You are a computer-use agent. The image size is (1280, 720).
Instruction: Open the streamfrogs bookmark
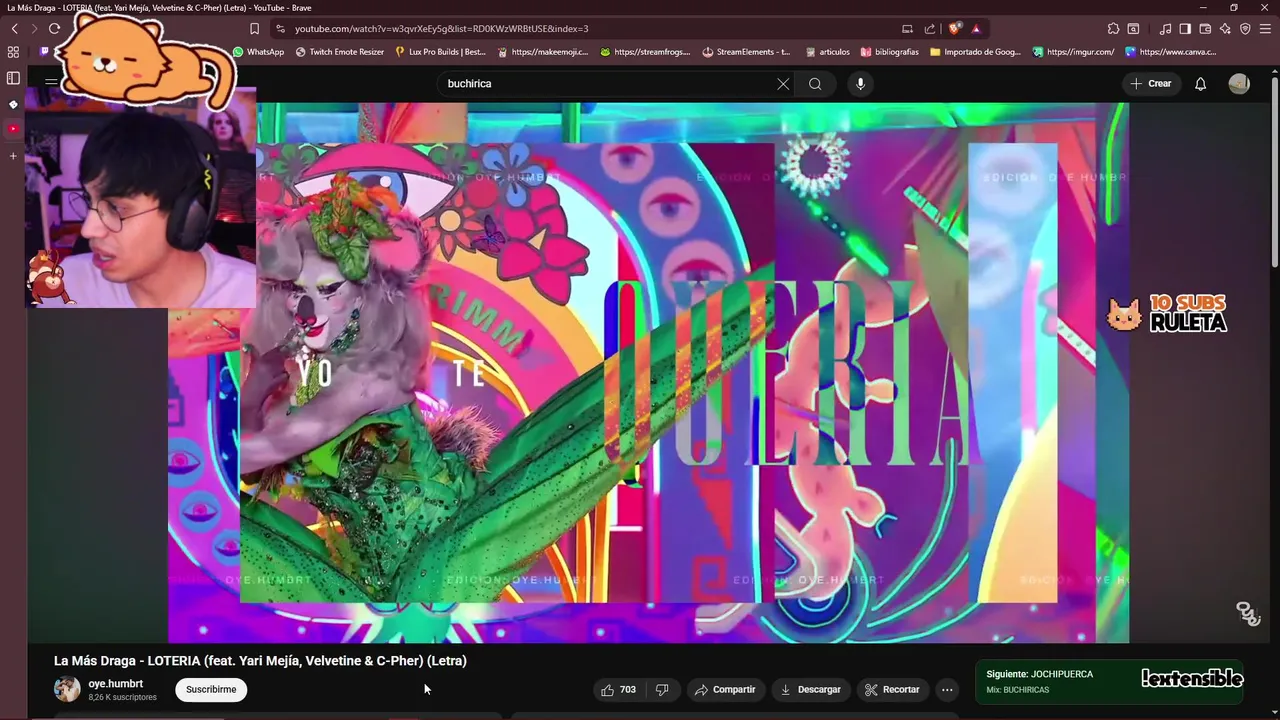(645, 52)
